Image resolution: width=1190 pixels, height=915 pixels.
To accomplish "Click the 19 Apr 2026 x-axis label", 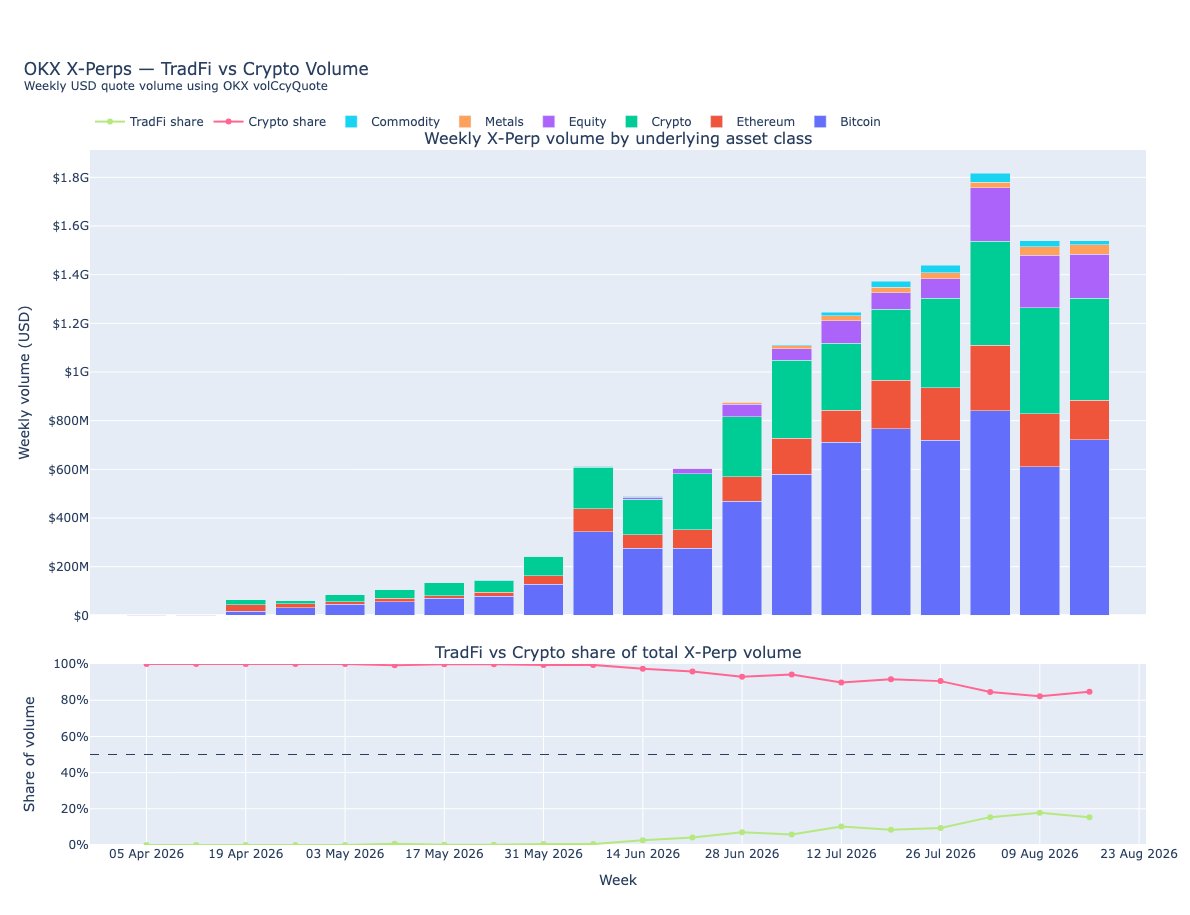I will [245, 854].
